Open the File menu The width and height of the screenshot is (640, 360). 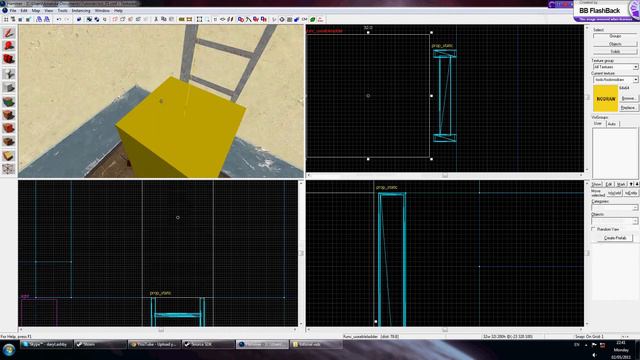(x=13, y=10)
